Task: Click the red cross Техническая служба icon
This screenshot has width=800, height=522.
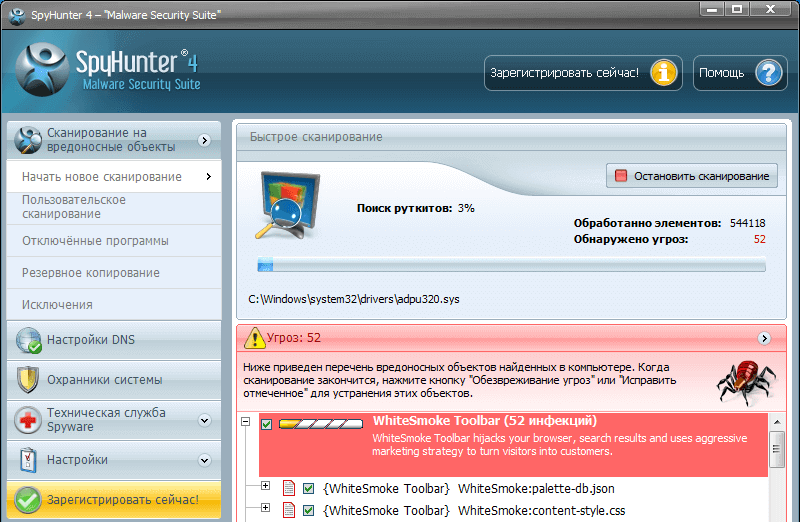Action: [28, 420]
